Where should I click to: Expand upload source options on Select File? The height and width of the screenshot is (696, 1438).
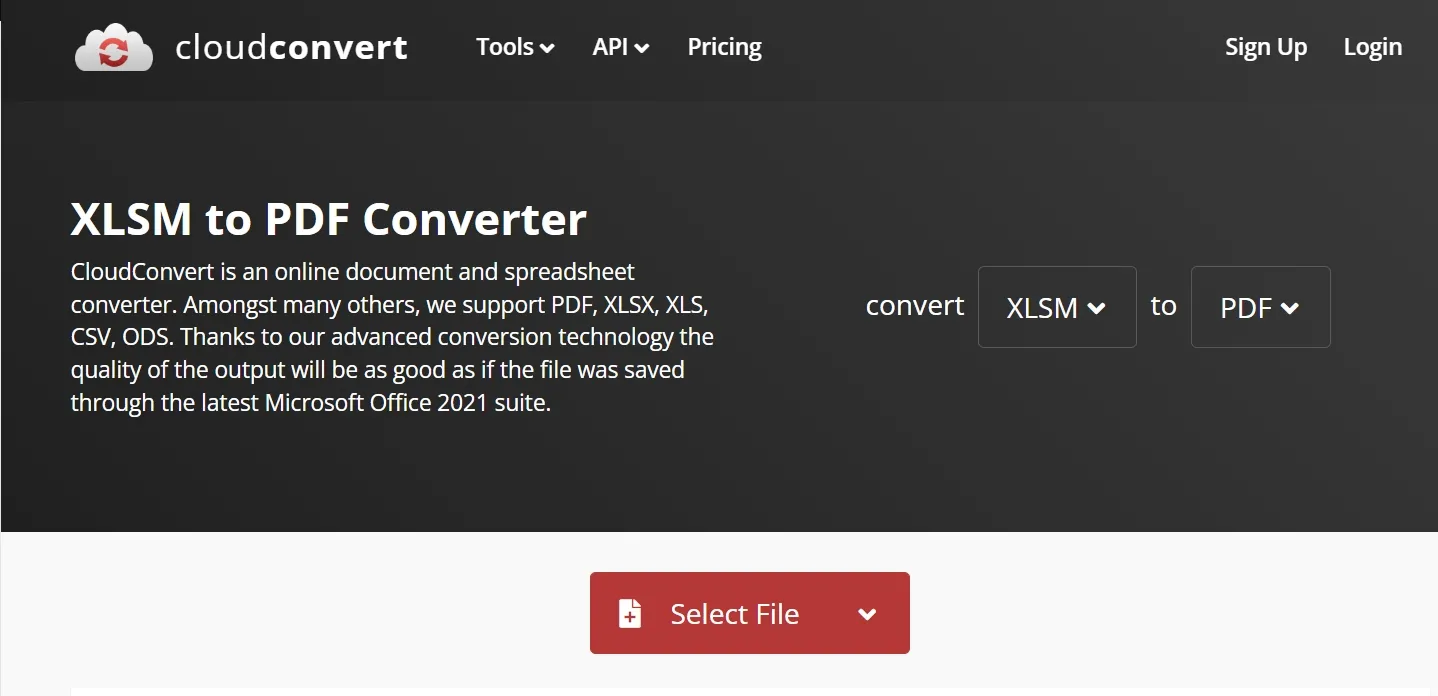click(x=866, y=613)
